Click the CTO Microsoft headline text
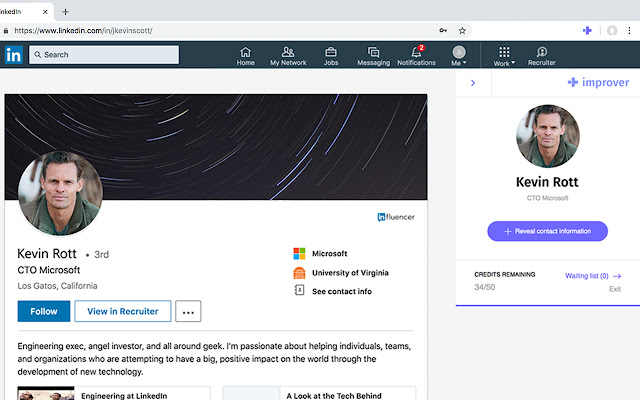The image size is (640, 400). (x=49, y=270)
